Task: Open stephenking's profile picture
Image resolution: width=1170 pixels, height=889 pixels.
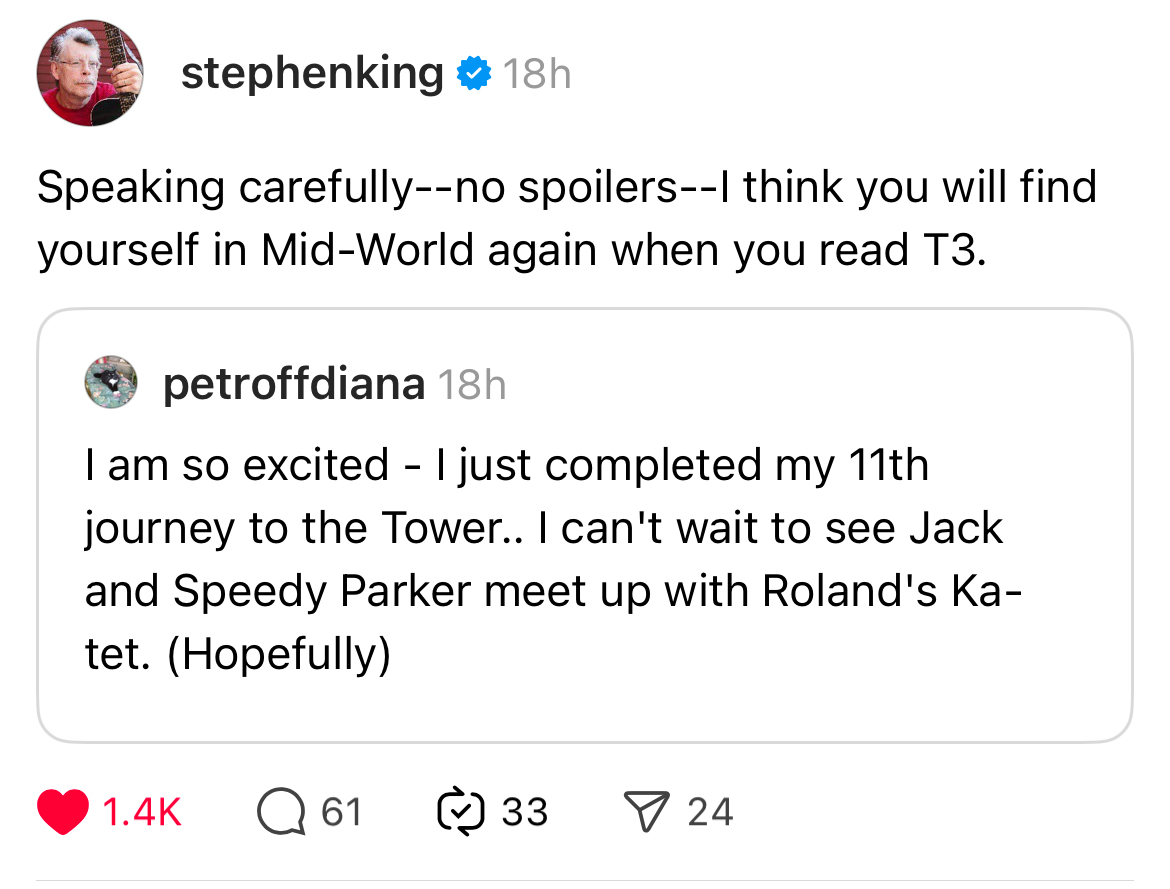Action: coord(90,74)
